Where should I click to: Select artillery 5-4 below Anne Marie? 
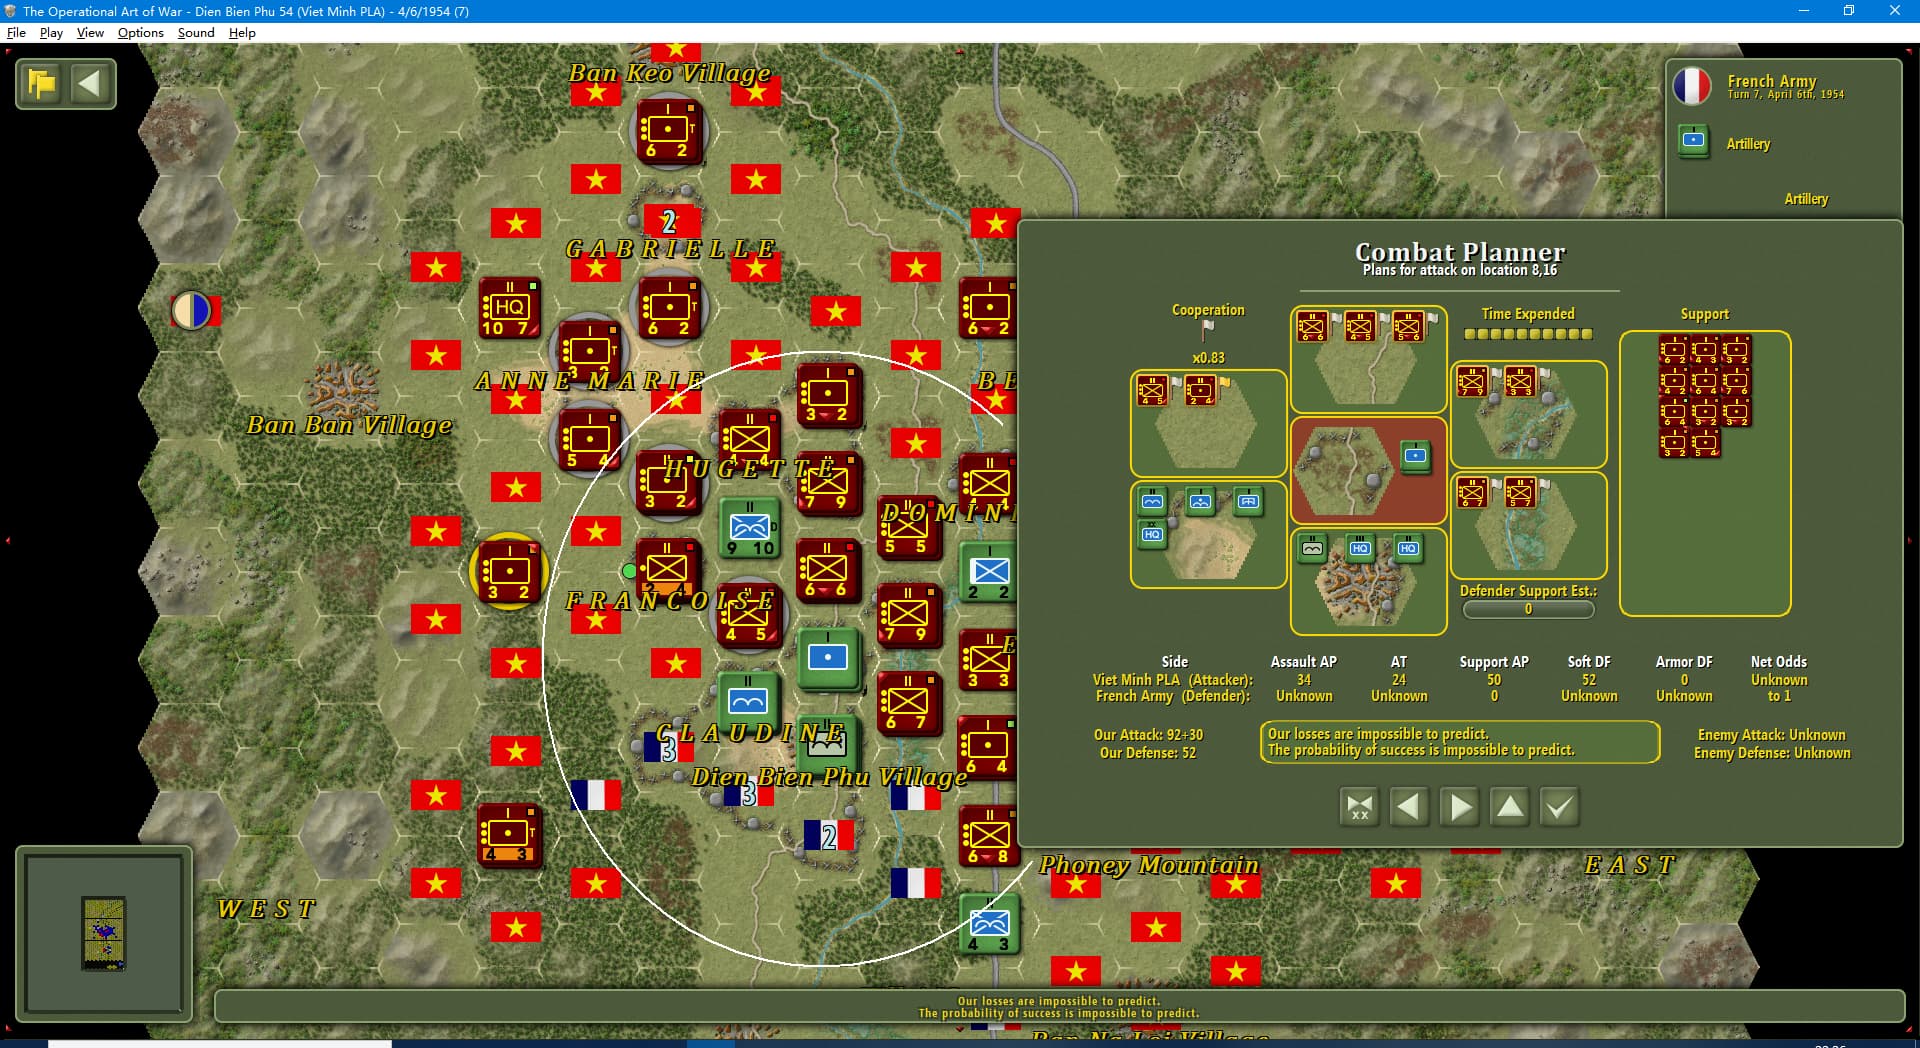[589, 440]
